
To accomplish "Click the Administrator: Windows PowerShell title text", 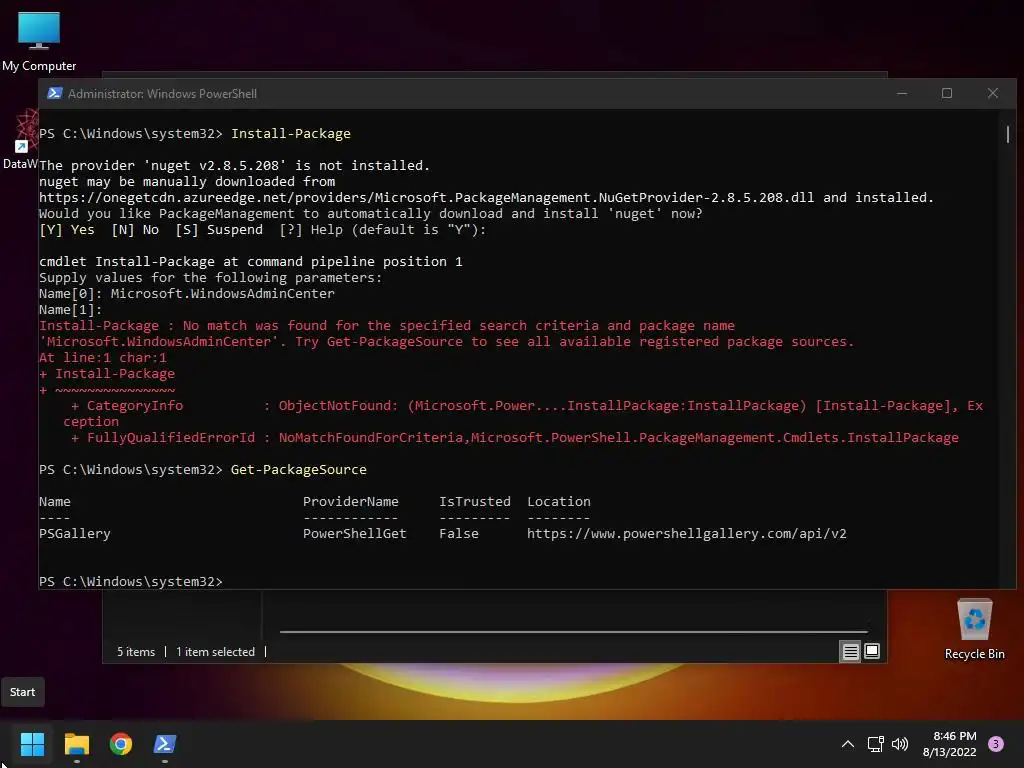I will click(x=162, y=93).
